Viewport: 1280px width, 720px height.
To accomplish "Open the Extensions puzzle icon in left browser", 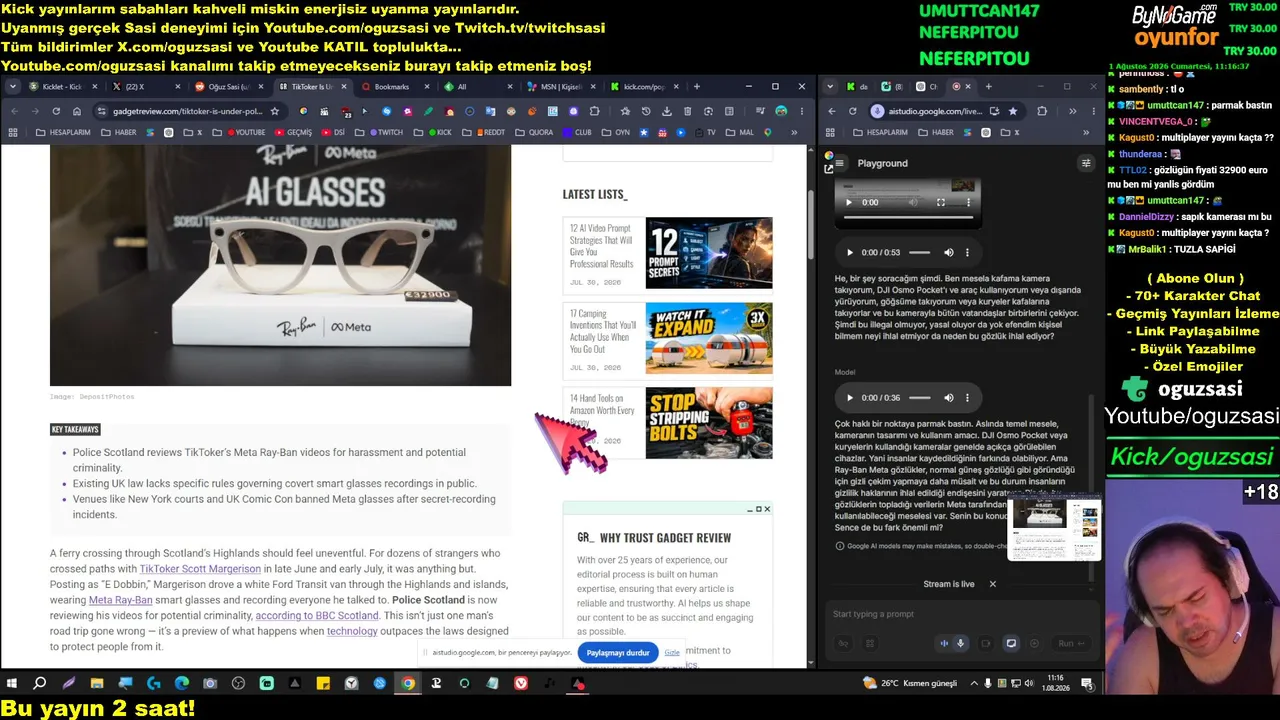I will coord(594,111).
